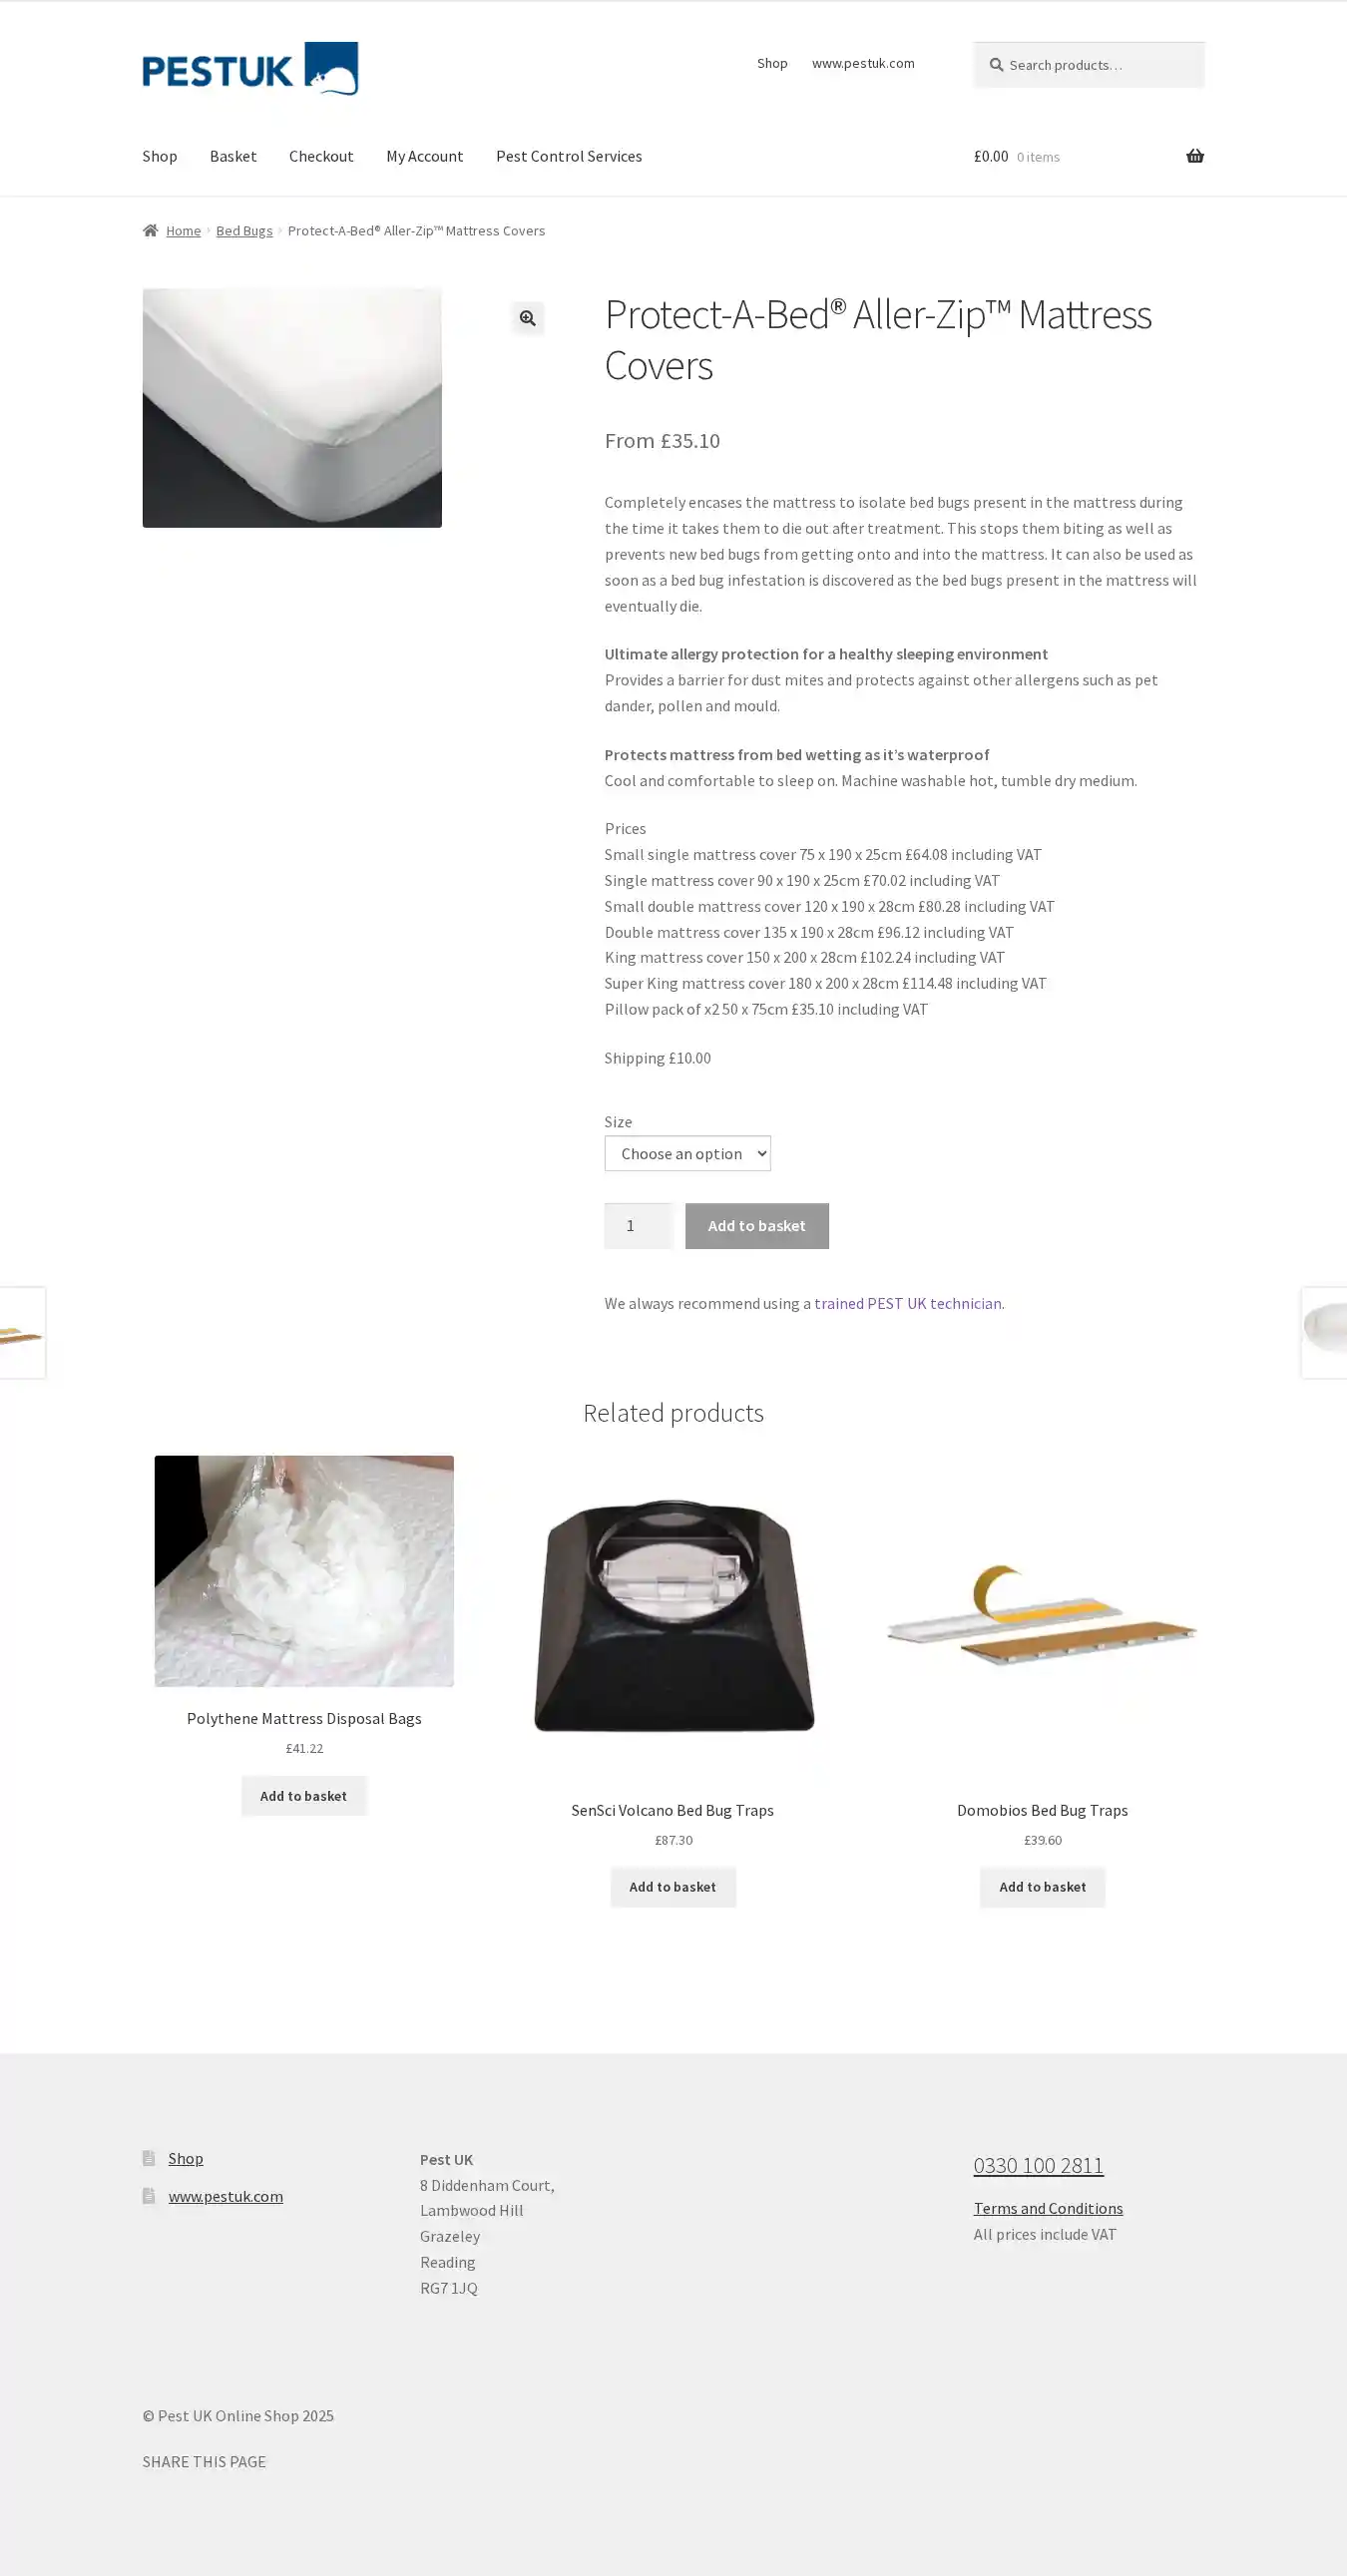This screenshot has height=2576, width=1347.
Task: Open the Checkout menu item
Action: 321,156
